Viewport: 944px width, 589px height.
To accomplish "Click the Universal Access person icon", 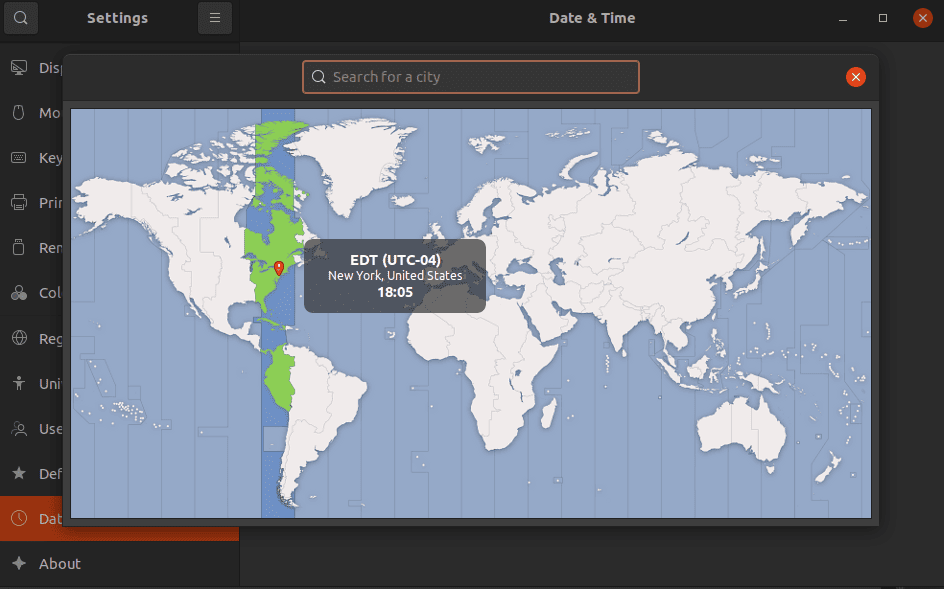I will [19, 383].
